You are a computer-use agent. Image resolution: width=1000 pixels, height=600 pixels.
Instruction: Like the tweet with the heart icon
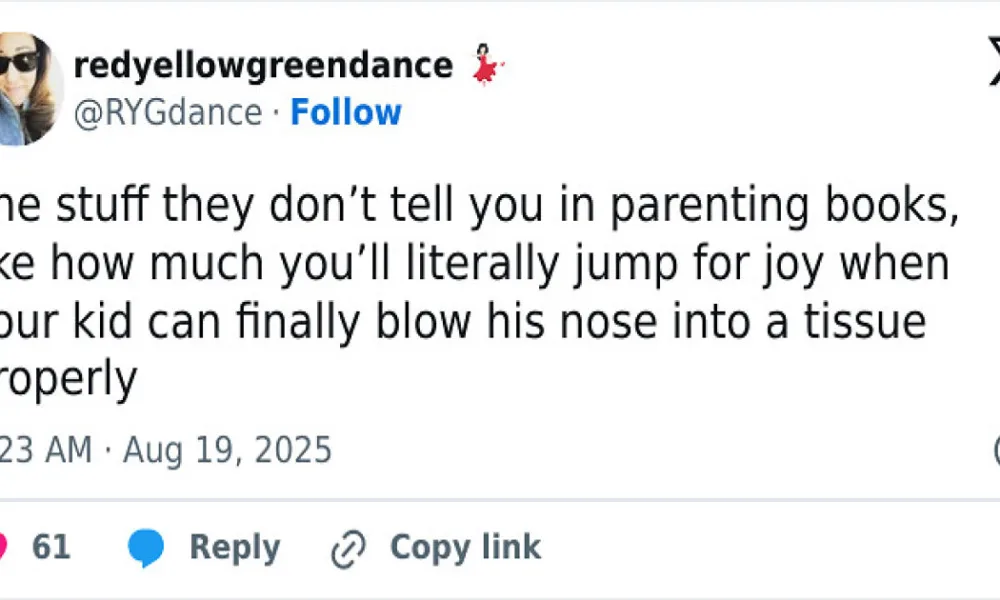(4, 547)
